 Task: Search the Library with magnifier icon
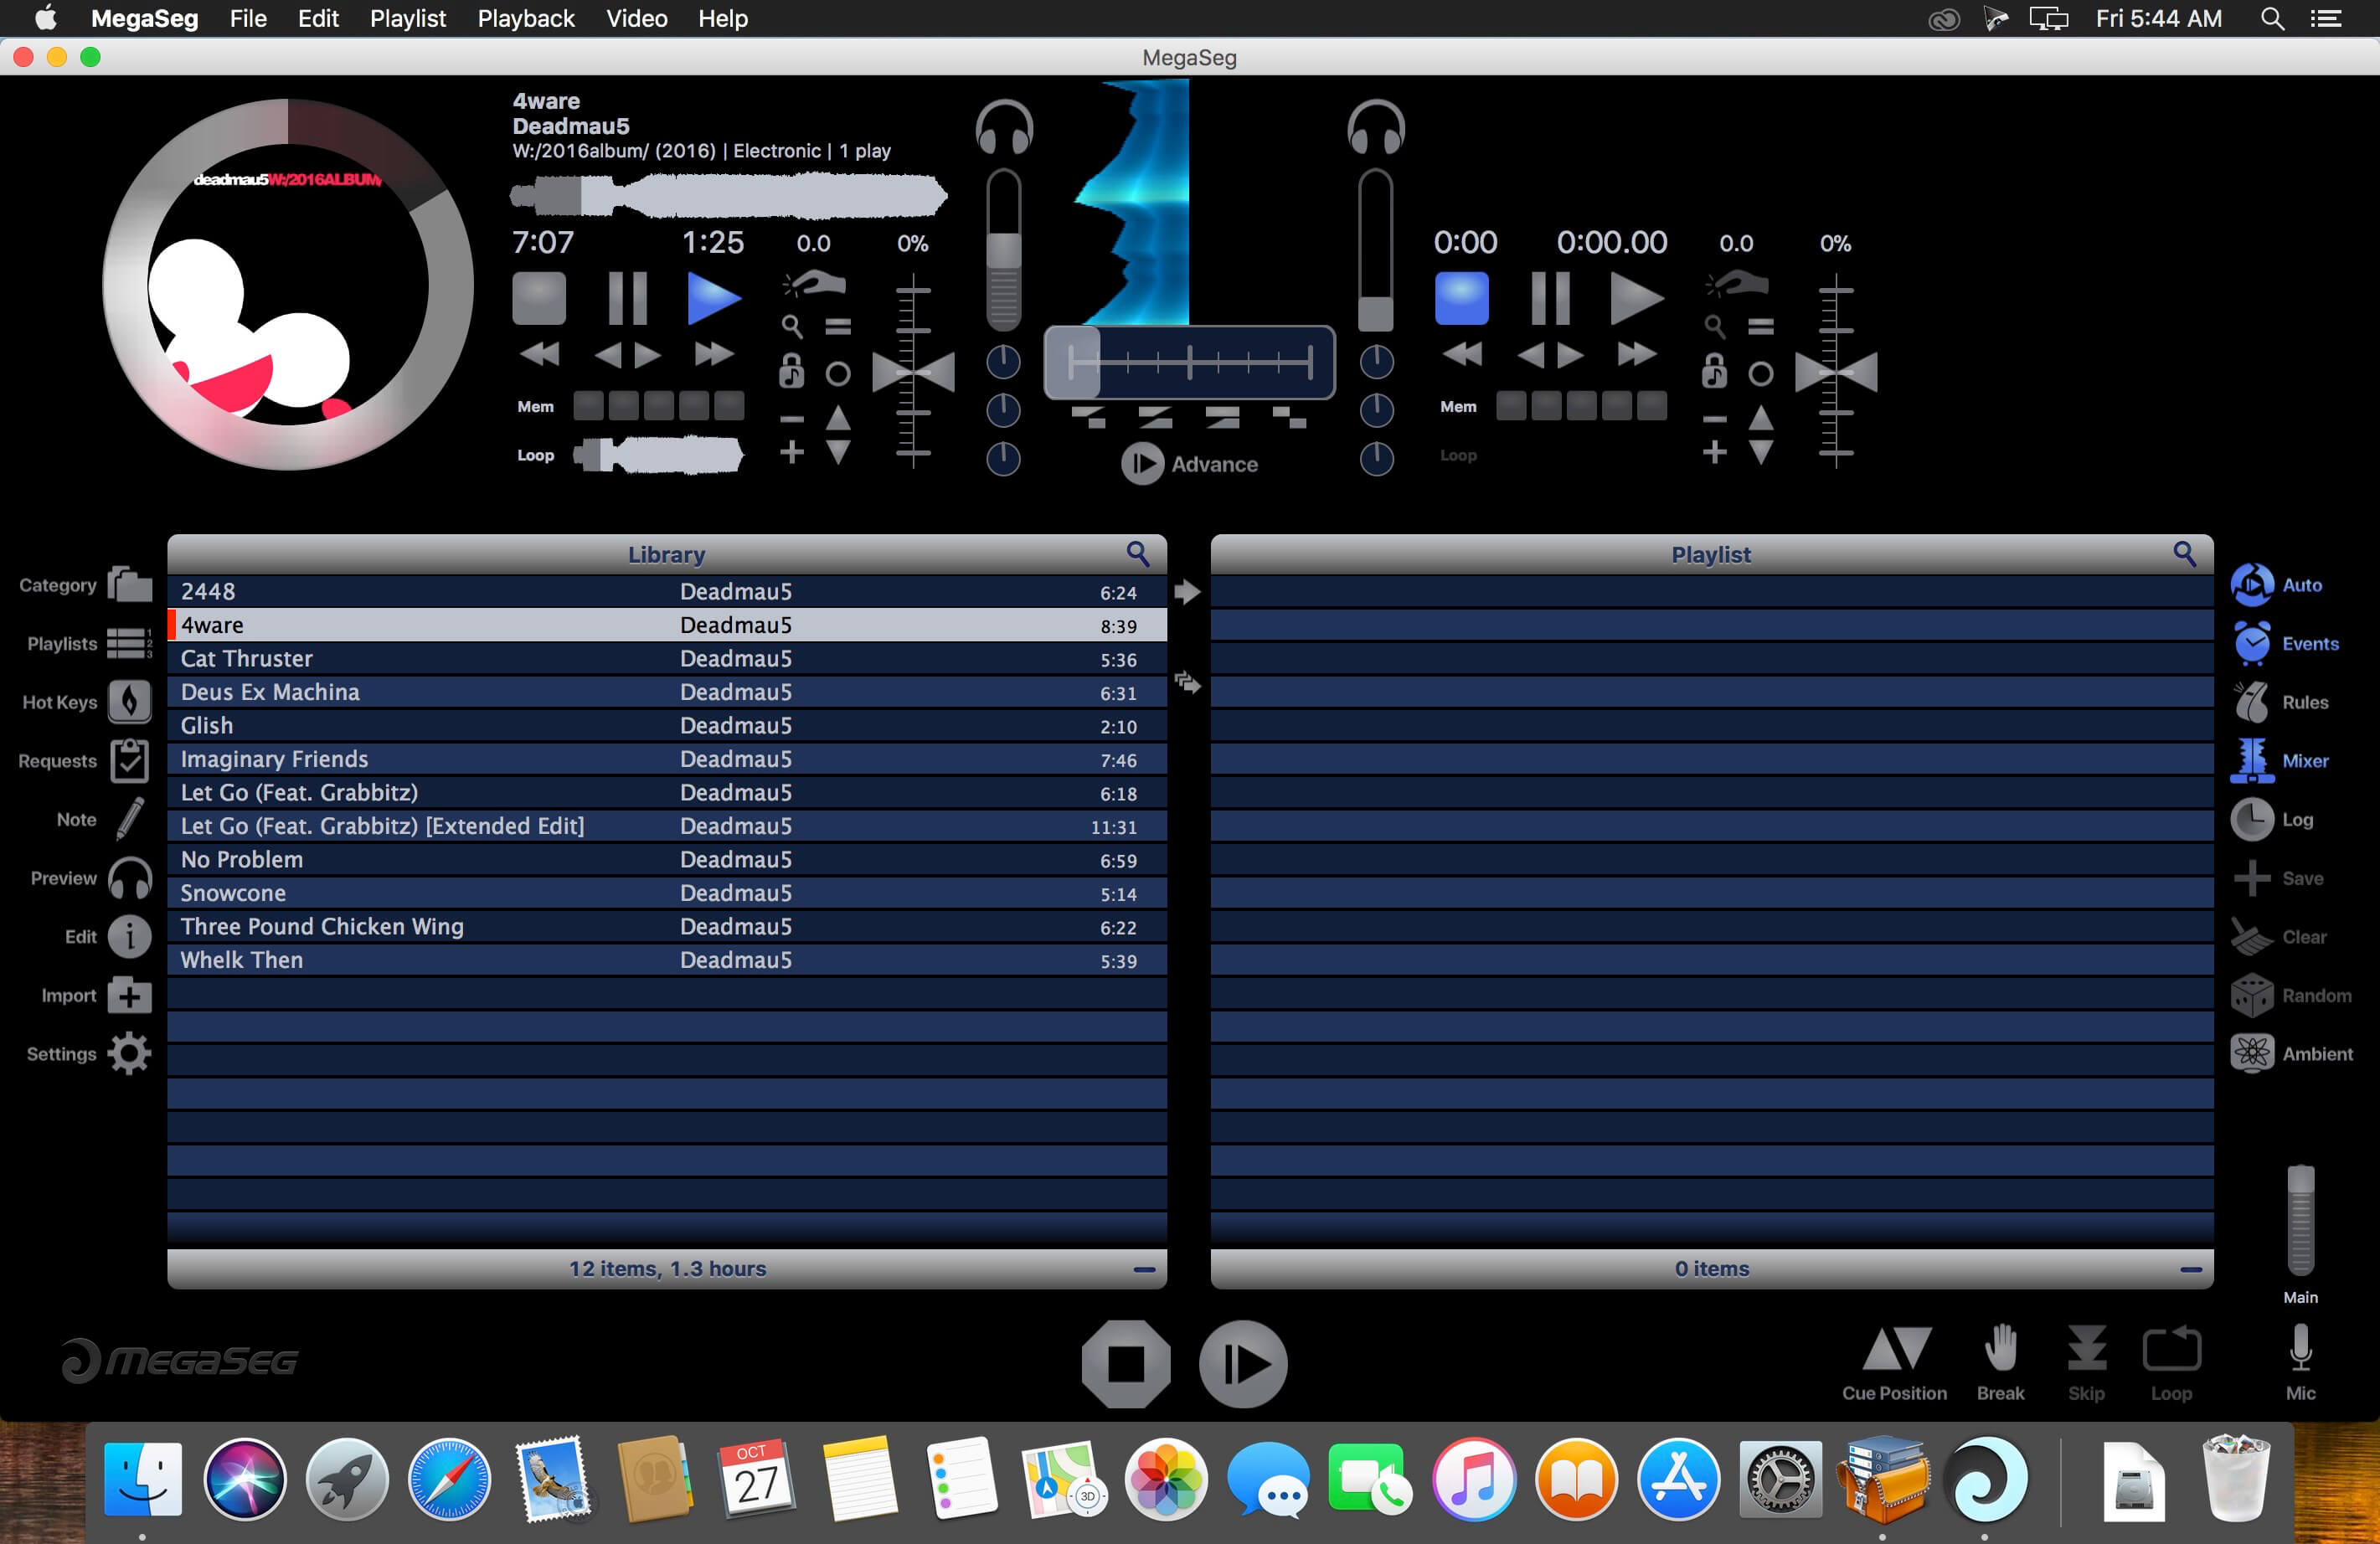[1138, 554]
